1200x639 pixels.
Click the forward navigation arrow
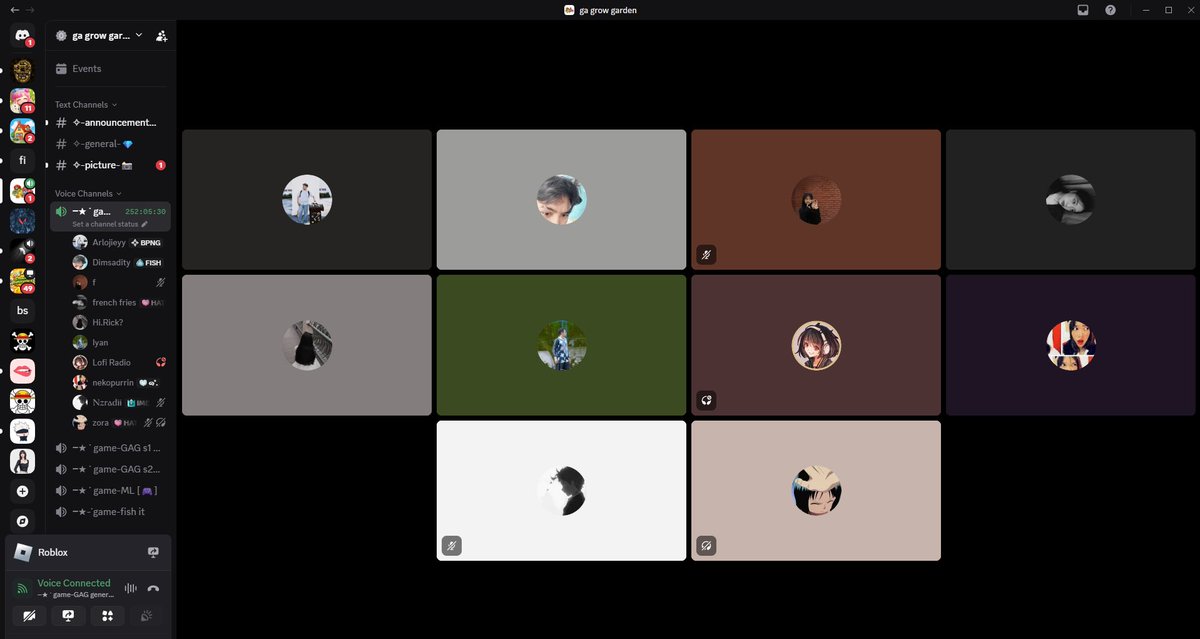coord(30,10)
